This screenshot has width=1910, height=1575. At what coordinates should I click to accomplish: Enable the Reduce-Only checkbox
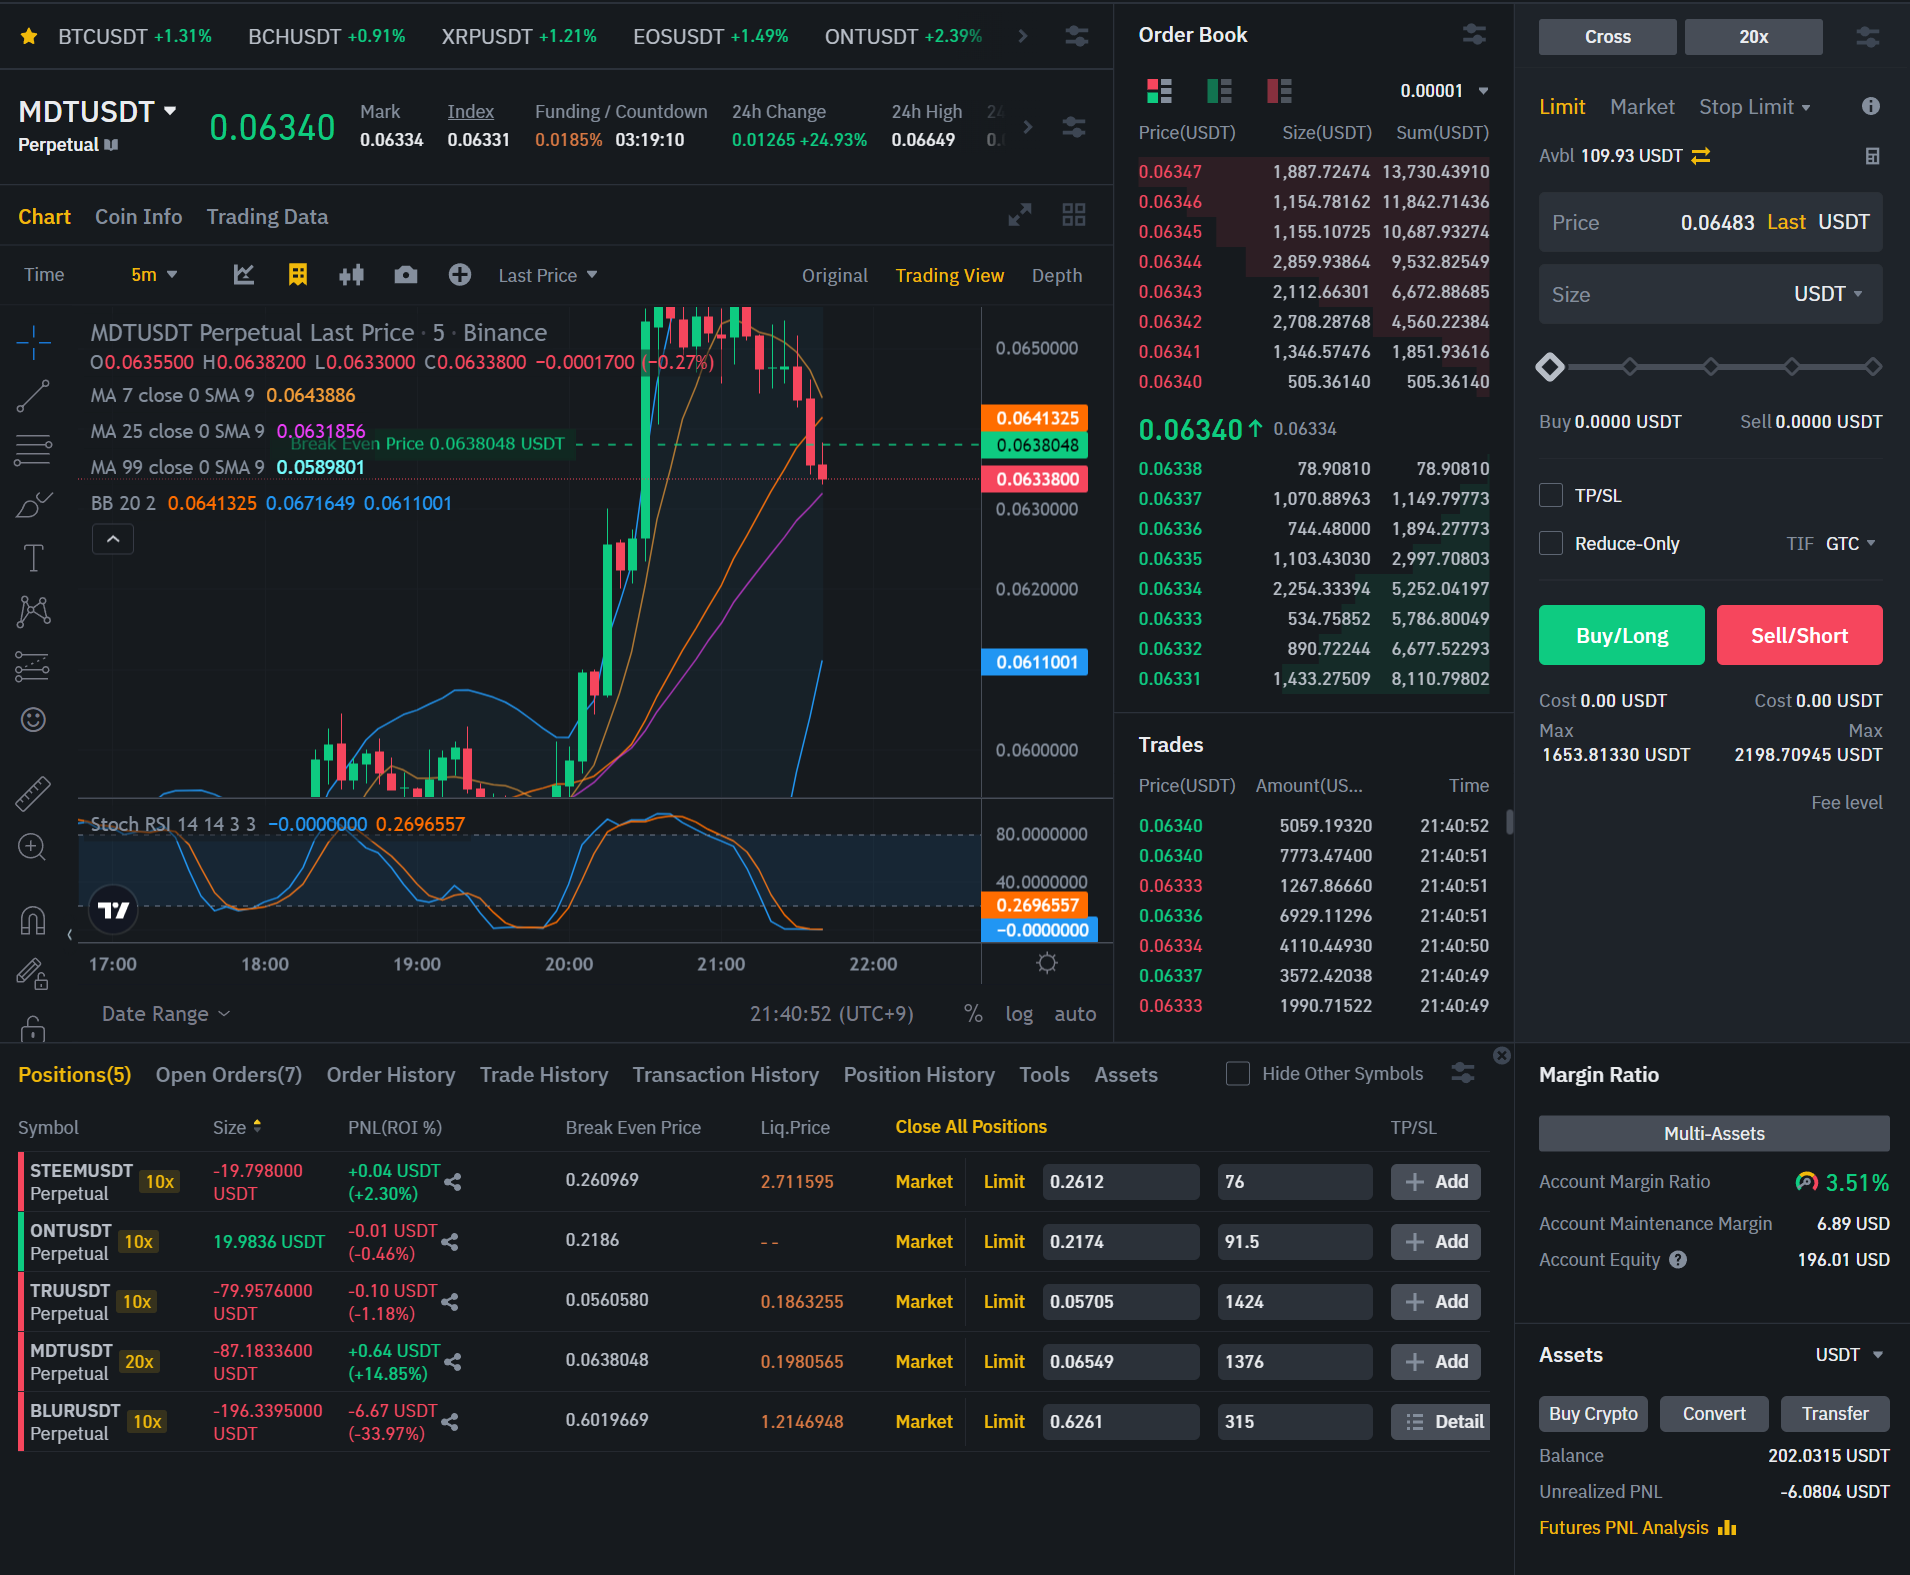[1551, 543]
